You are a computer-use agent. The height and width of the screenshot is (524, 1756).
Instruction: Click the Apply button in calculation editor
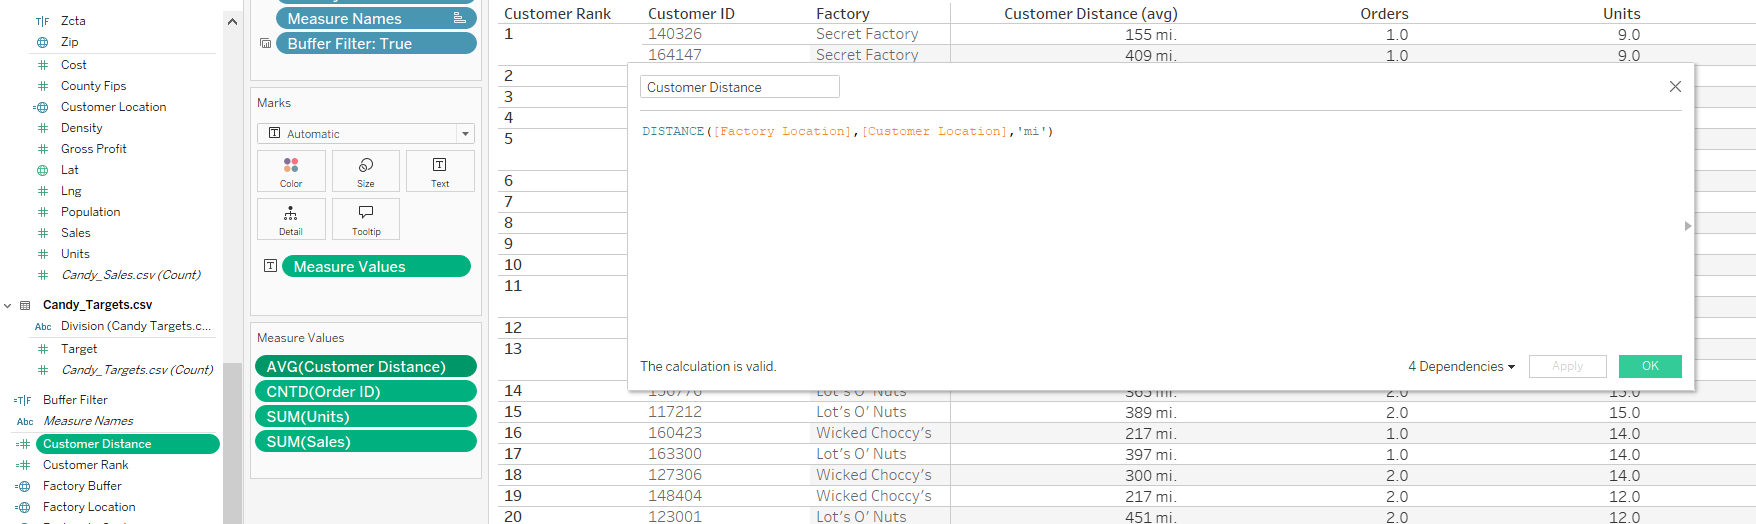coord(1567,366)
